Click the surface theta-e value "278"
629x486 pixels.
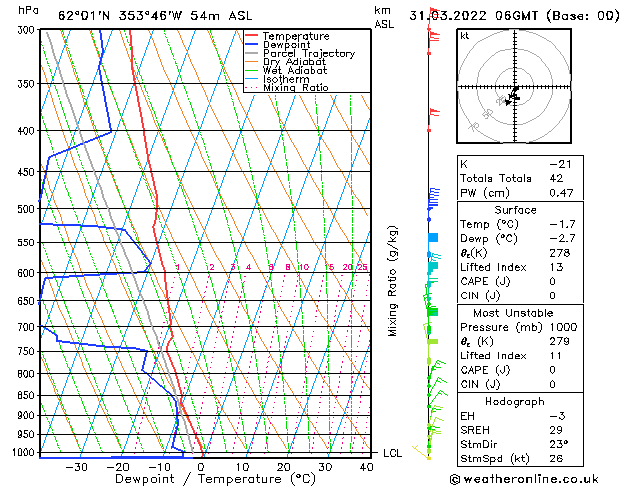click(x=560, y=253)
